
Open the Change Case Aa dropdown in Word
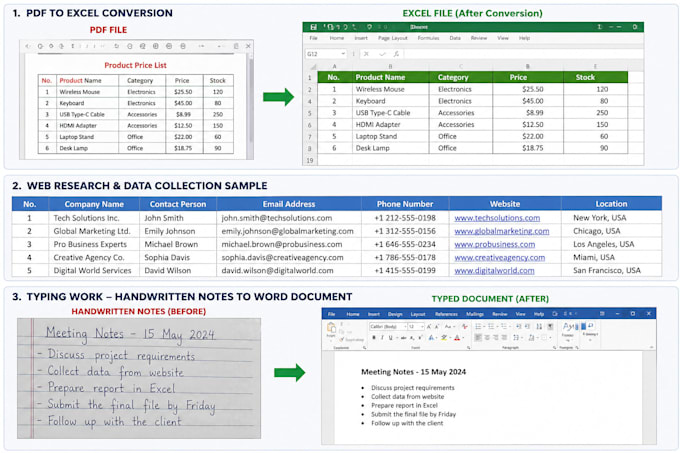coord(449,326)
